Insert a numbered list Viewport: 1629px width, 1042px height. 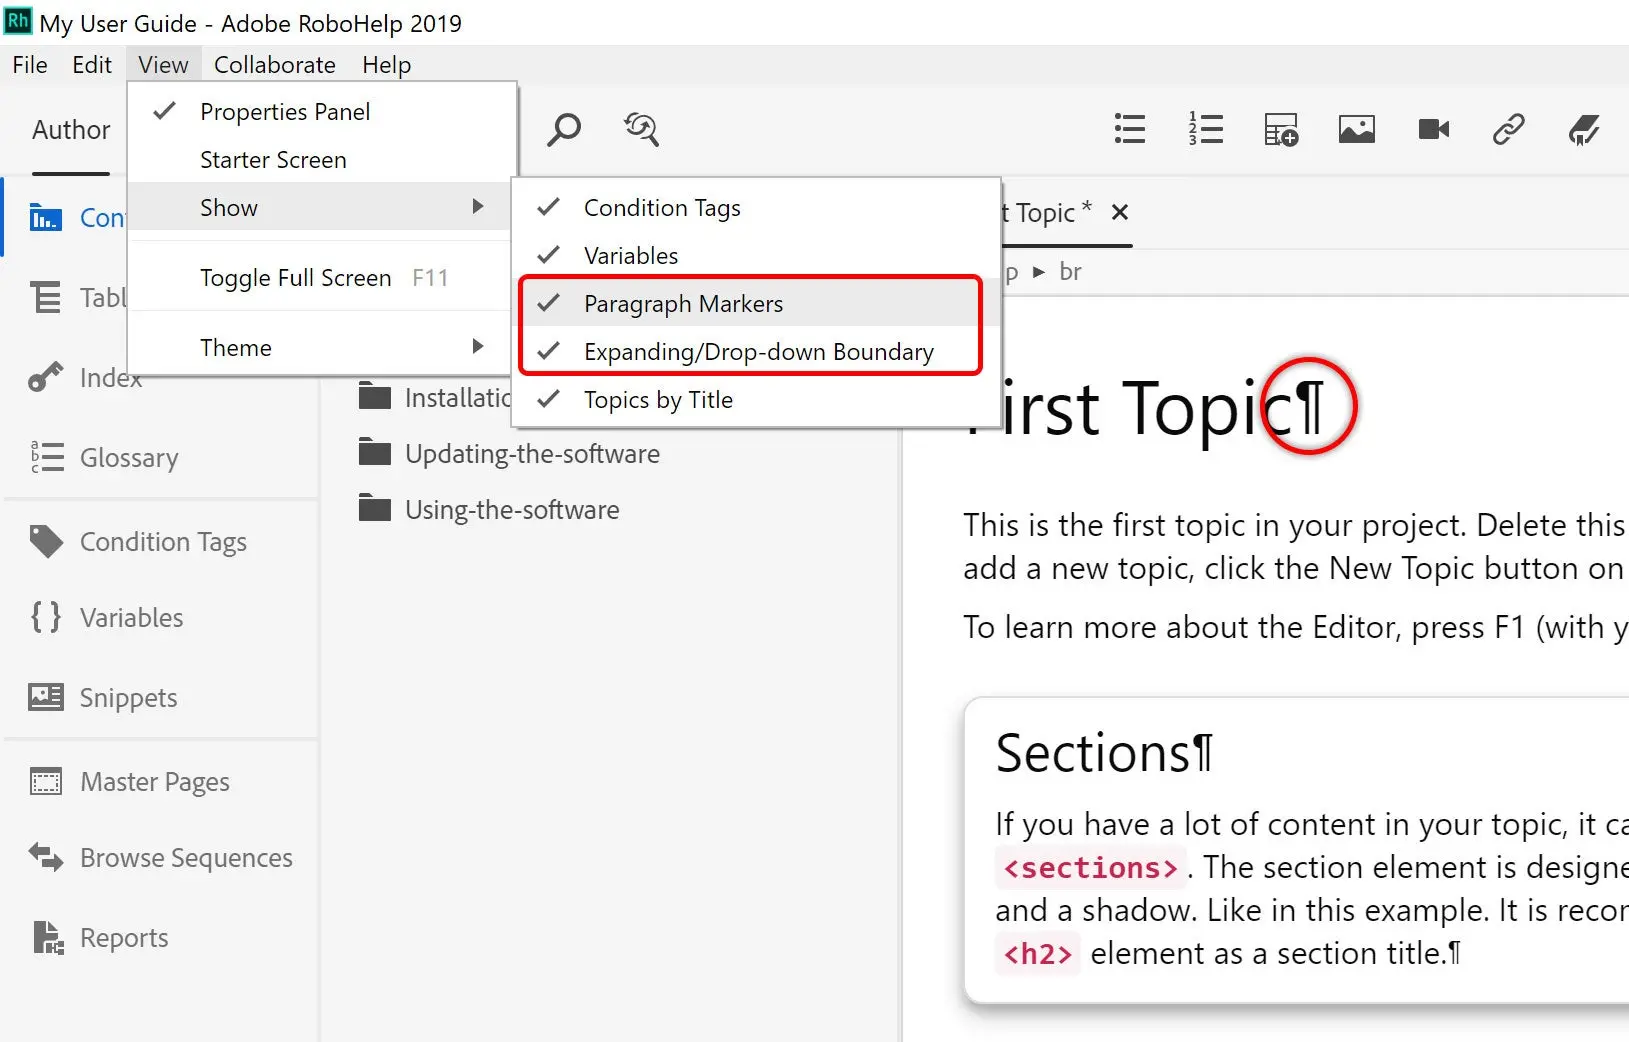1207,129
